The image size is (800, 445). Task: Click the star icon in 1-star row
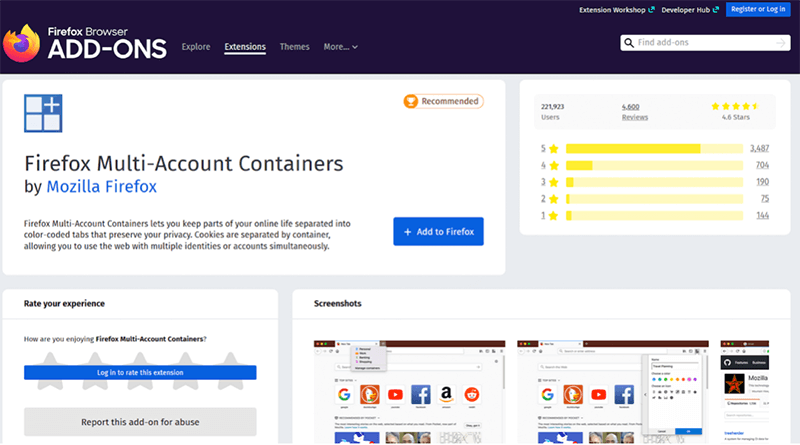(554, 216)
